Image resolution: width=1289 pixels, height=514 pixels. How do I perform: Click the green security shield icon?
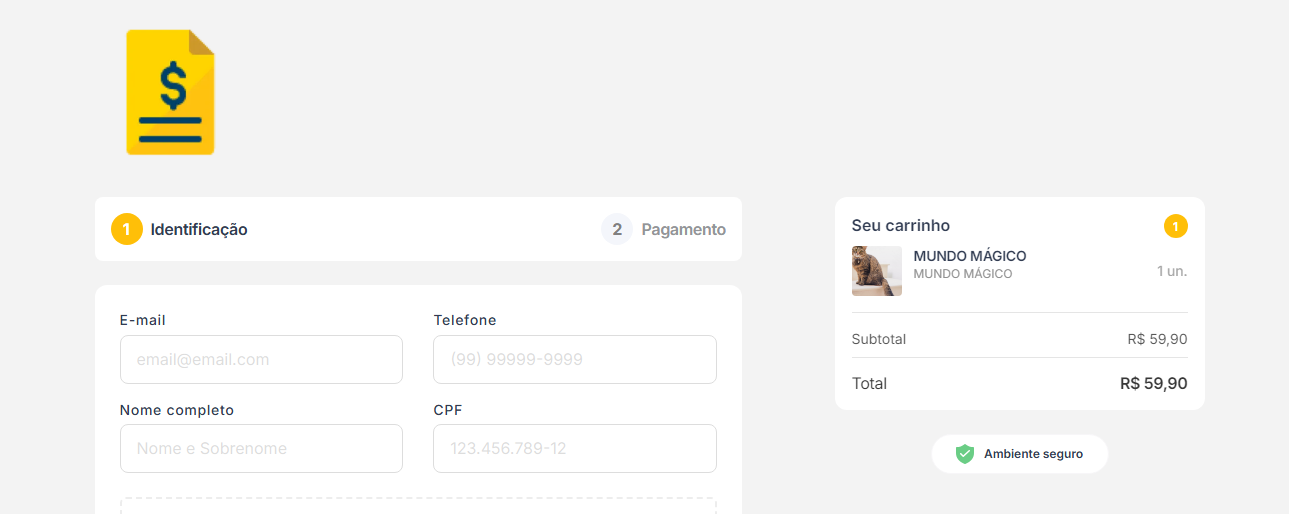(964, 454)
